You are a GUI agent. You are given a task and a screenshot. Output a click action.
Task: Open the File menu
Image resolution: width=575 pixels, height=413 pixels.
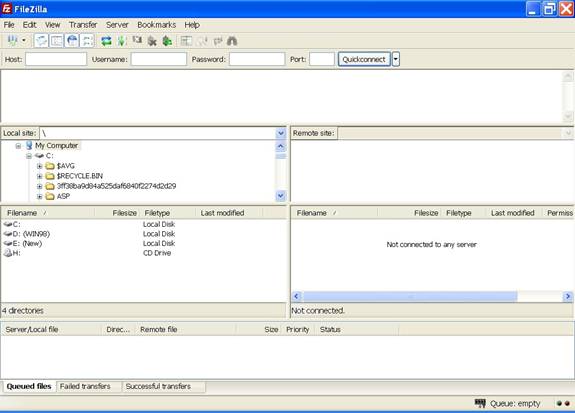(9, 25)
